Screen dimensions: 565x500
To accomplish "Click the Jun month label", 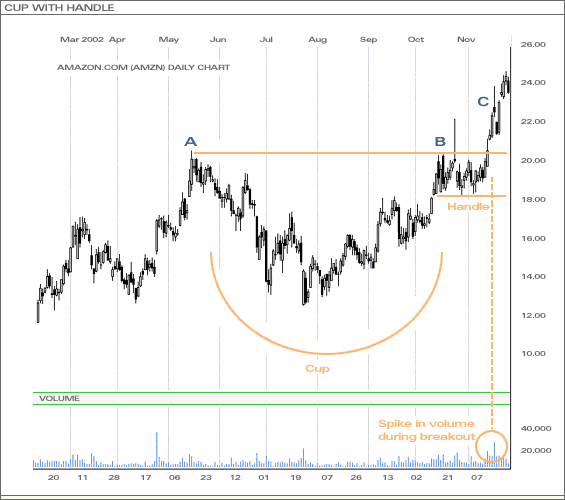I will tap(218, 39).
